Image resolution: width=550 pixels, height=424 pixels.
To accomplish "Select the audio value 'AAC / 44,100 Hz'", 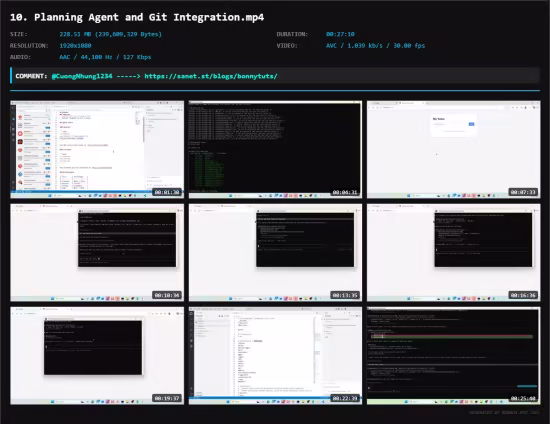I will pyautogui.click(x=86, y=57).
